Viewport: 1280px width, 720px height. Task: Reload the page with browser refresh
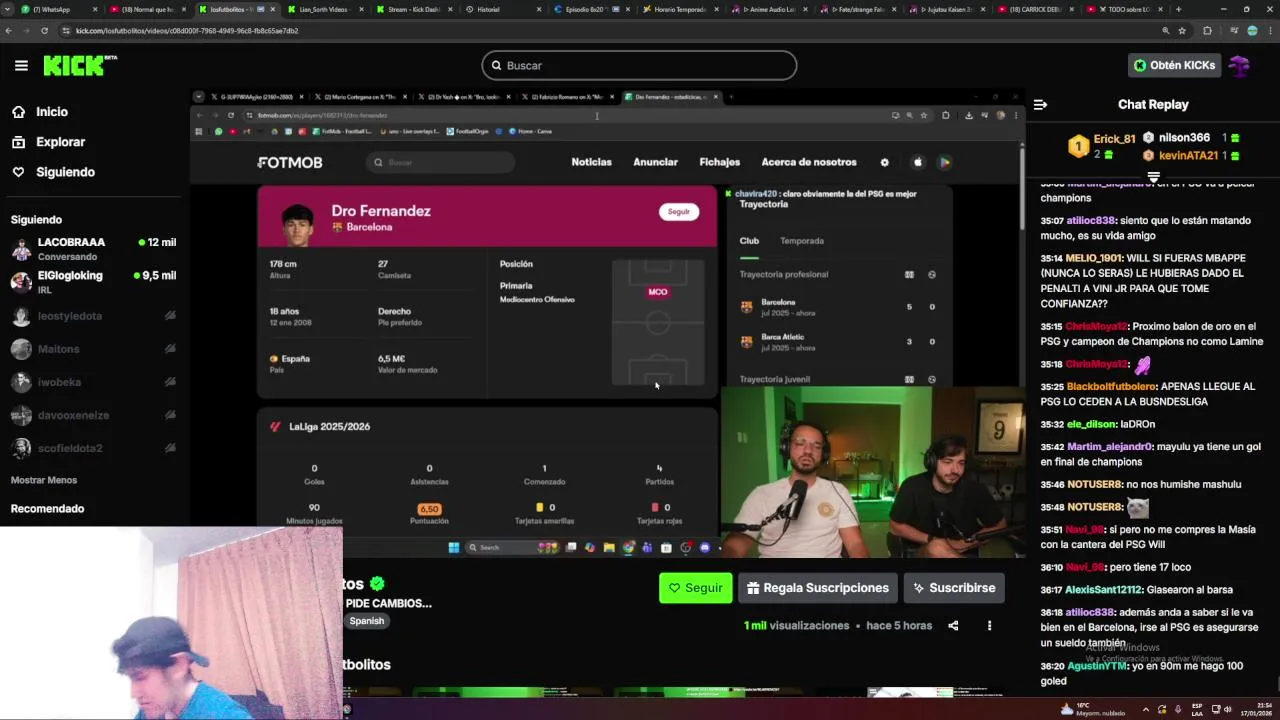pos(44,31)
